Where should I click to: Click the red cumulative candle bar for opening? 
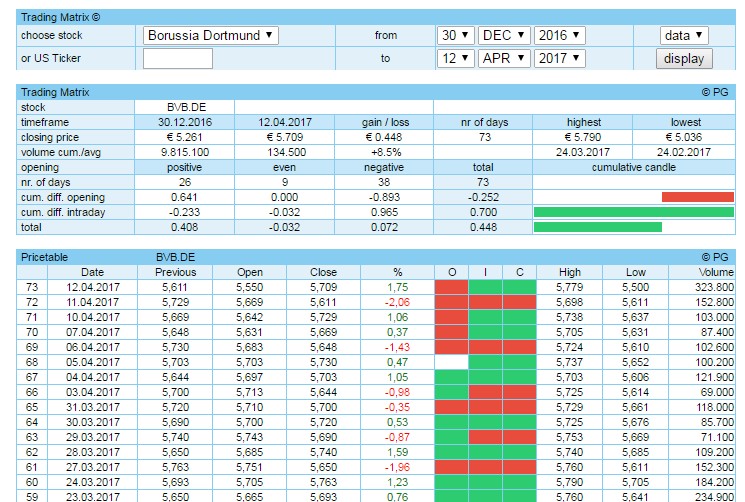(697, 197)
